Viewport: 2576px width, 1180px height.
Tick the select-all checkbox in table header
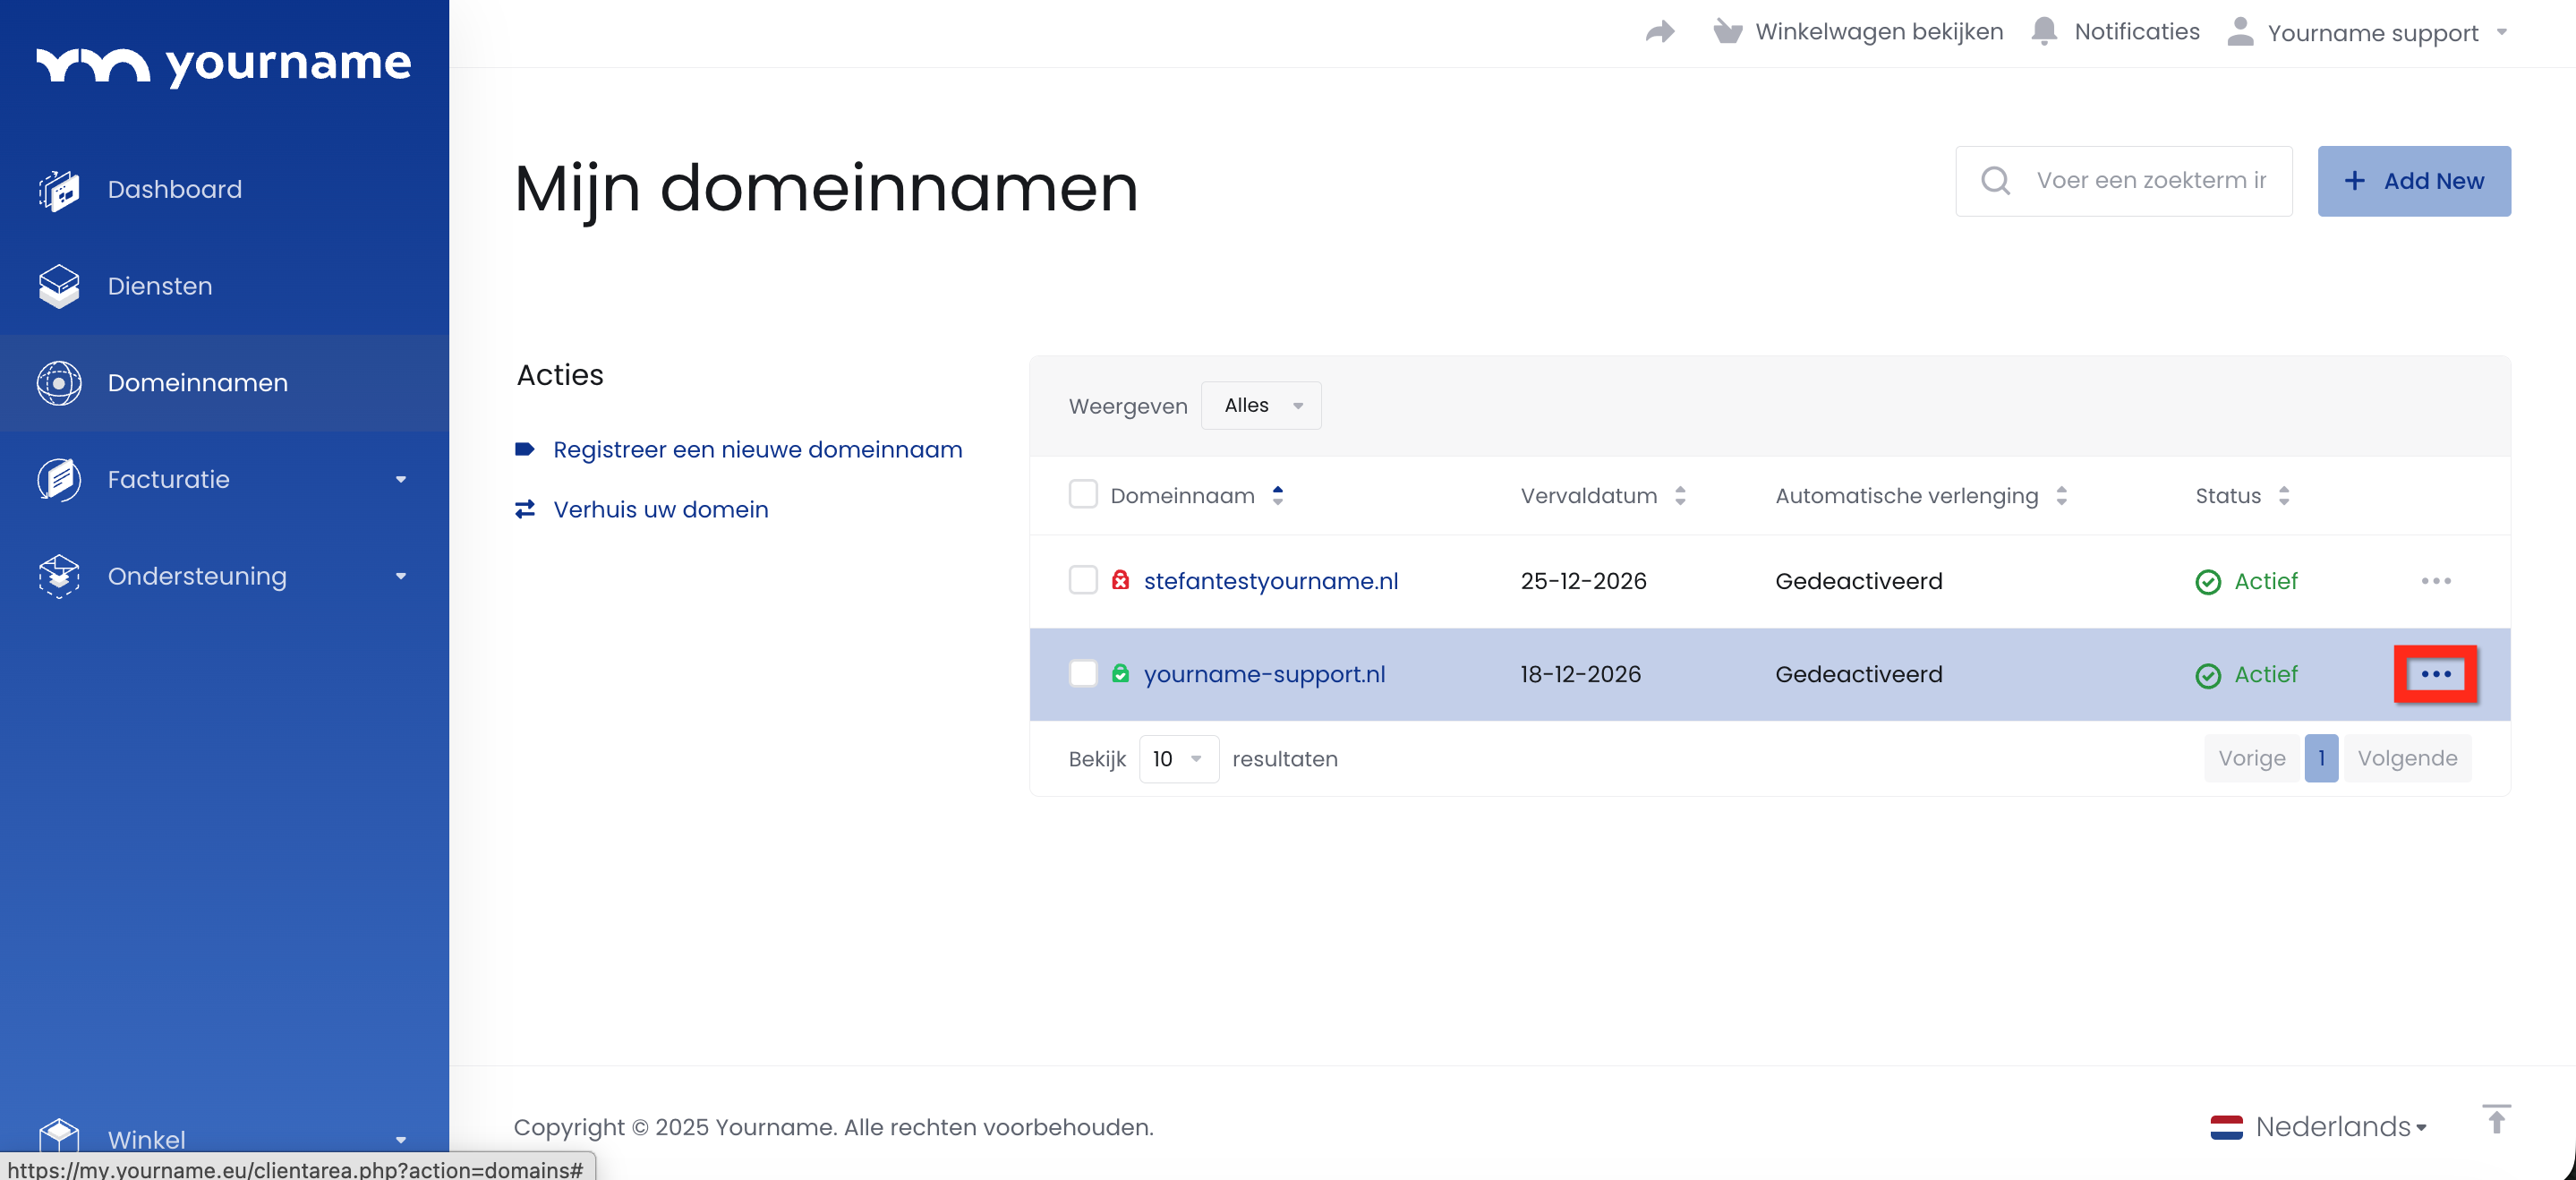tap(1083, 494)
